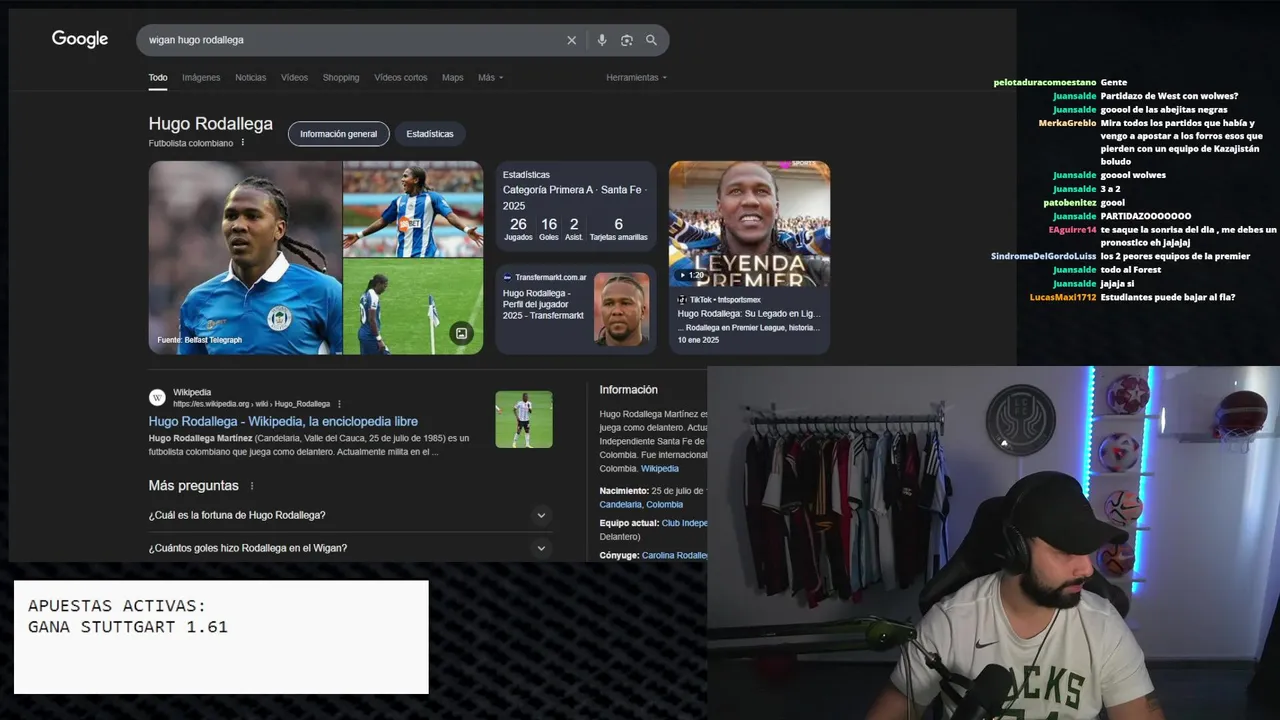Click the Wikipedia result thumbnail image
This screenshot has height=720, width=1280.
(x=524, y=419)
